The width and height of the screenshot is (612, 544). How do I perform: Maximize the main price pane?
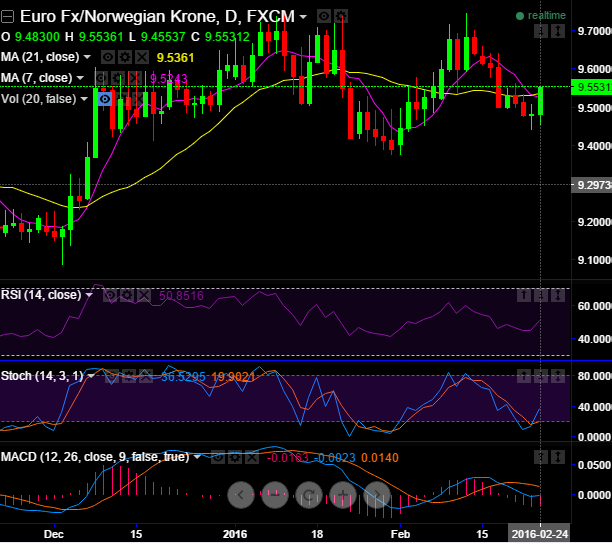click(558, 31)
